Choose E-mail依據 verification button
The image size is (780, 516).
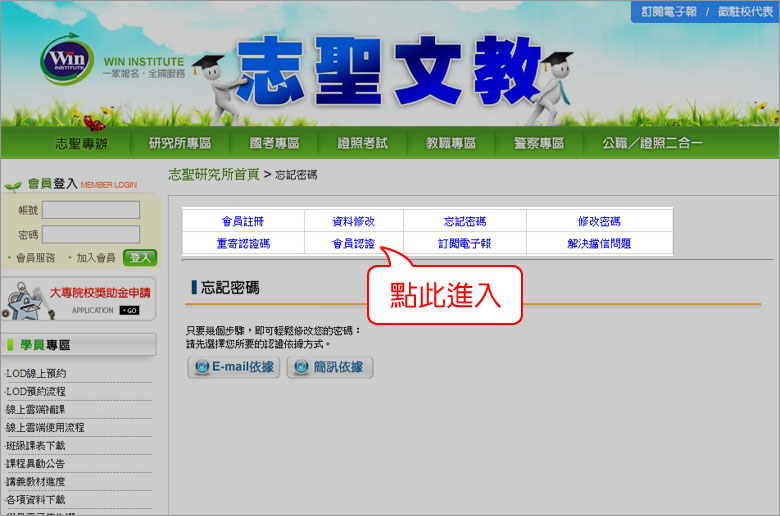[234, 367]
